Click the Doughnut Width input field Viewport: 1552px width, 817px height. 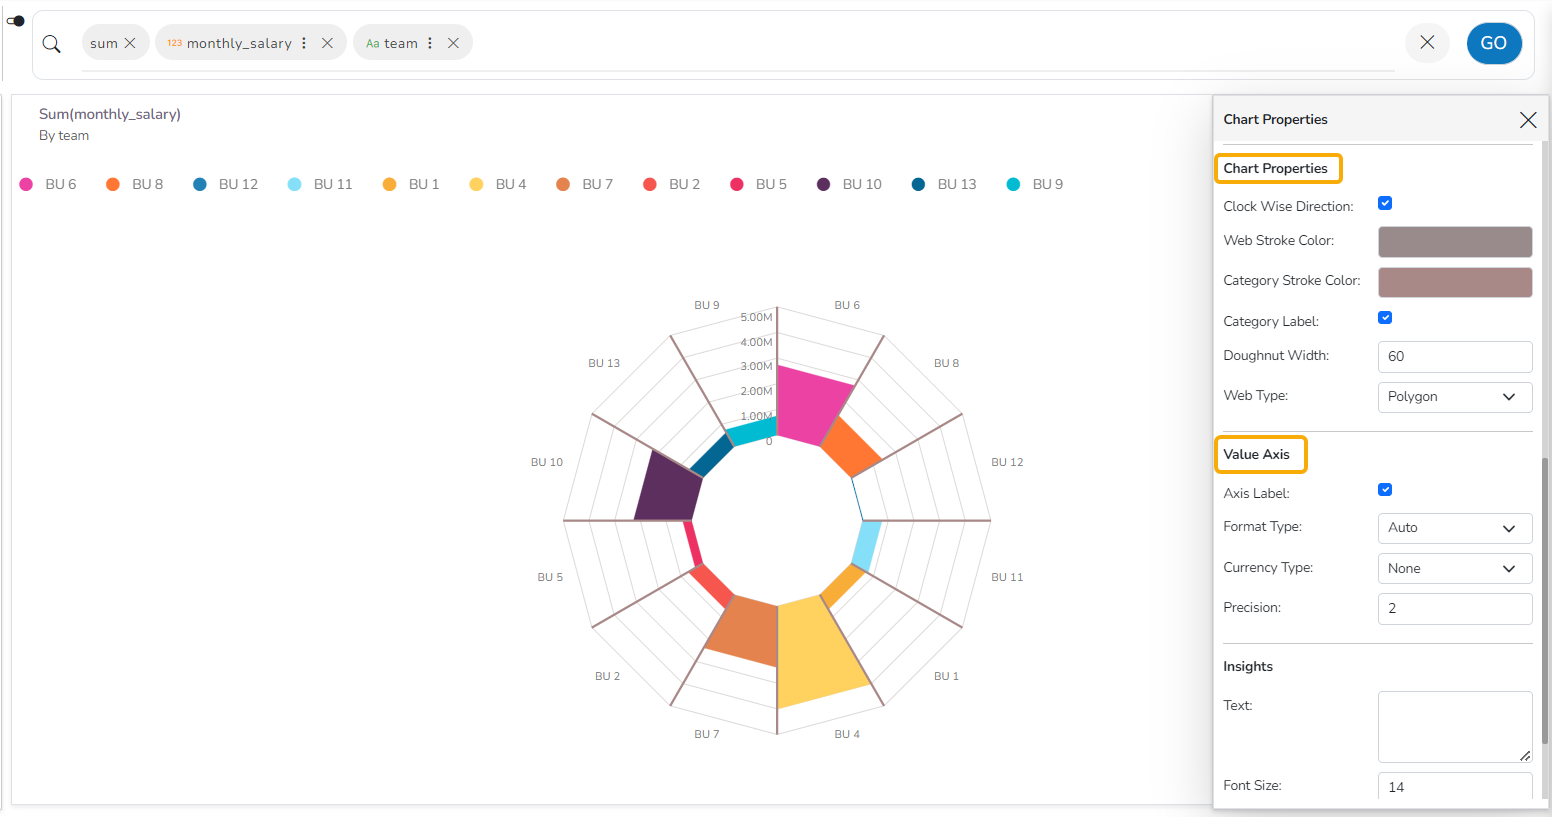1454,357
